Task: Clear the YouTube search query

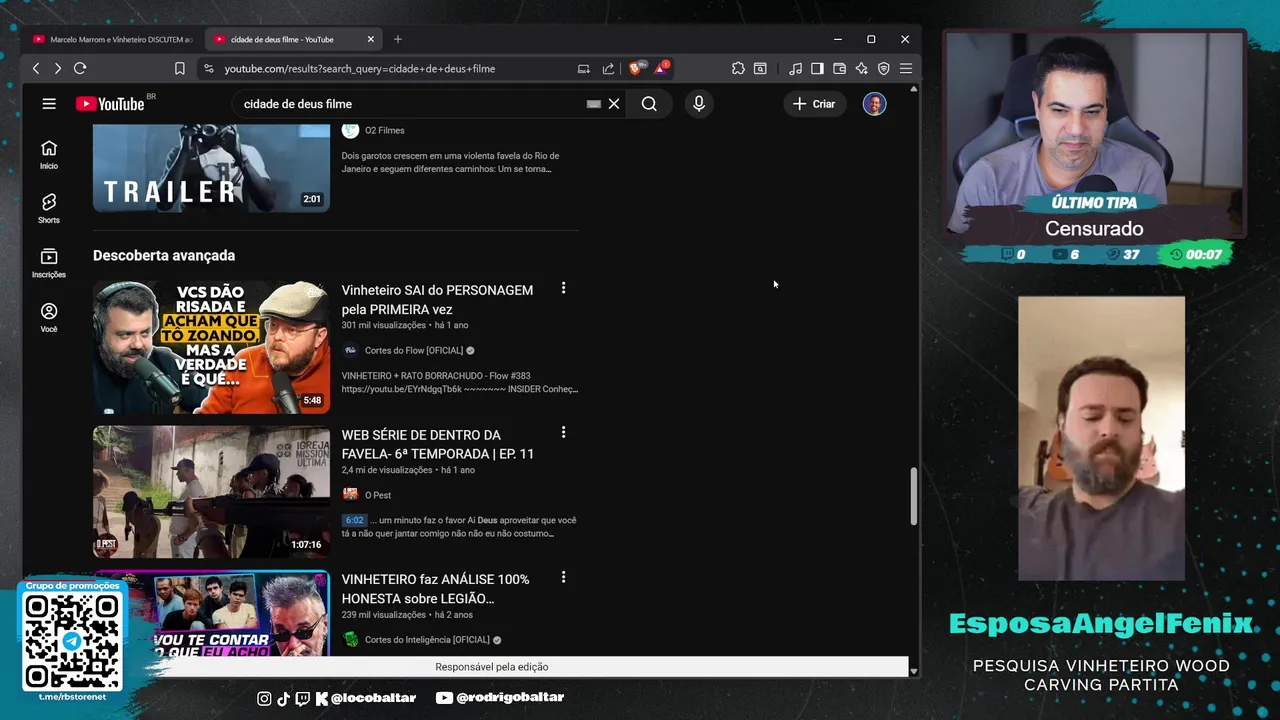Action: (x=614, y=104)
